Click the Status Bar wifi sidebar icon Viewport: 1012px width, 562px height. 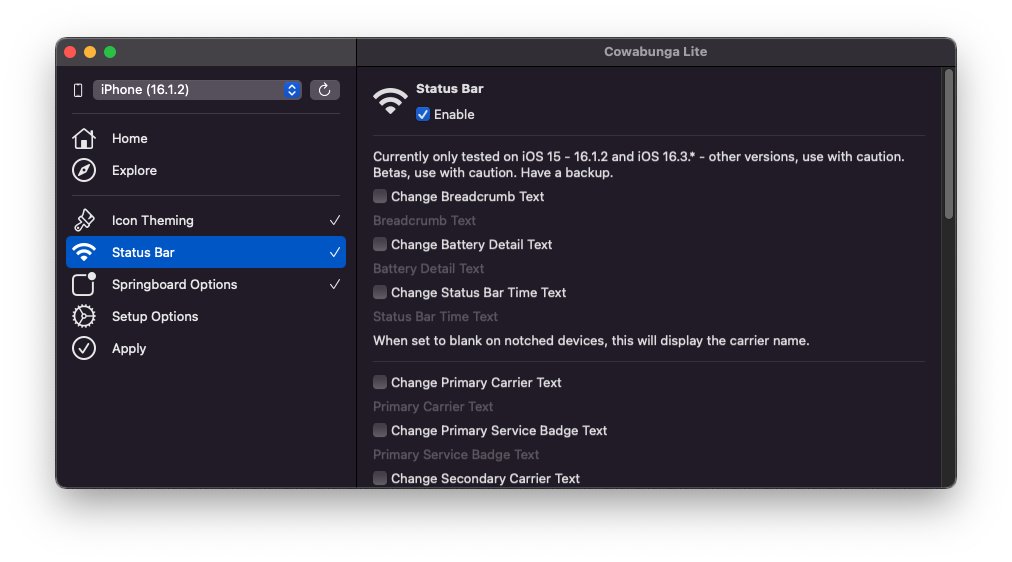[x=84, y=252]
